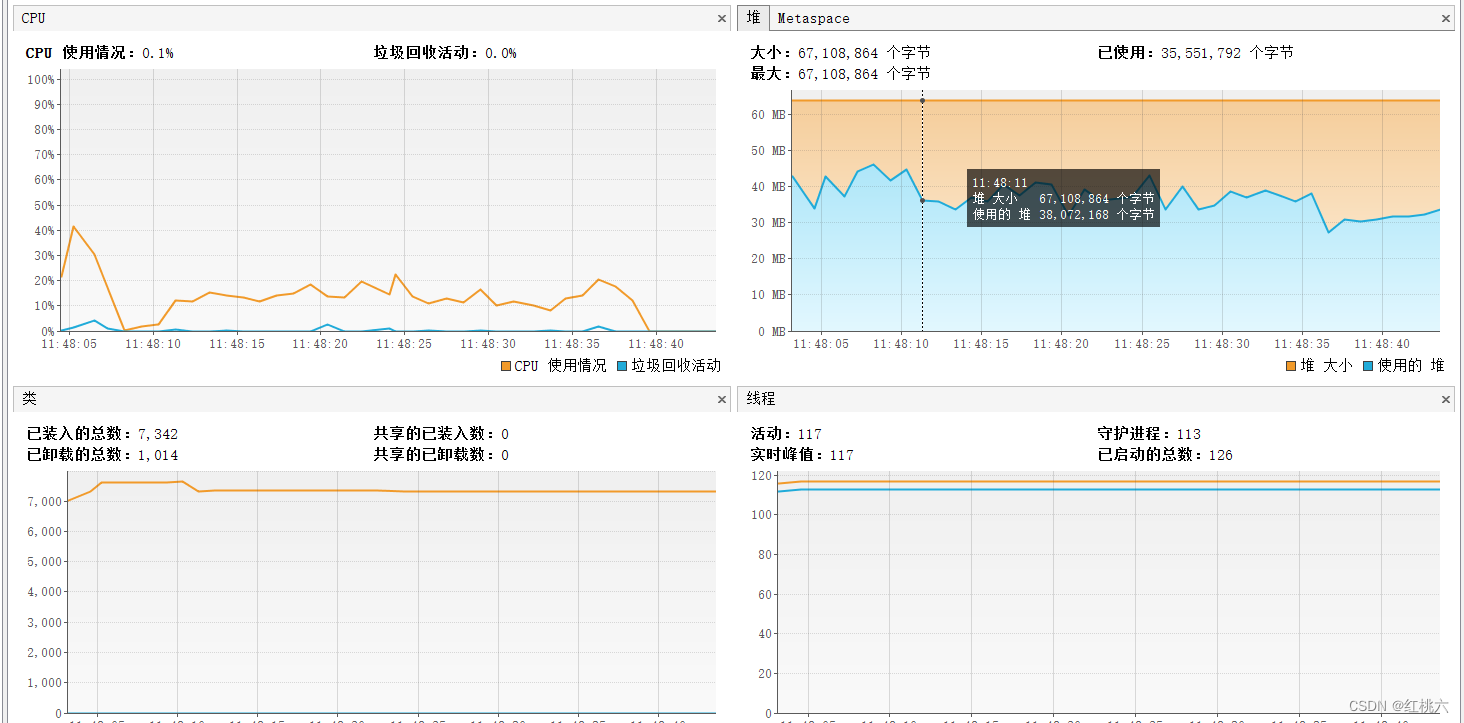Screen dimensions: 1464x723
Task: Click the 已启动的总数: 126 text
Action: coord(1165,455)
